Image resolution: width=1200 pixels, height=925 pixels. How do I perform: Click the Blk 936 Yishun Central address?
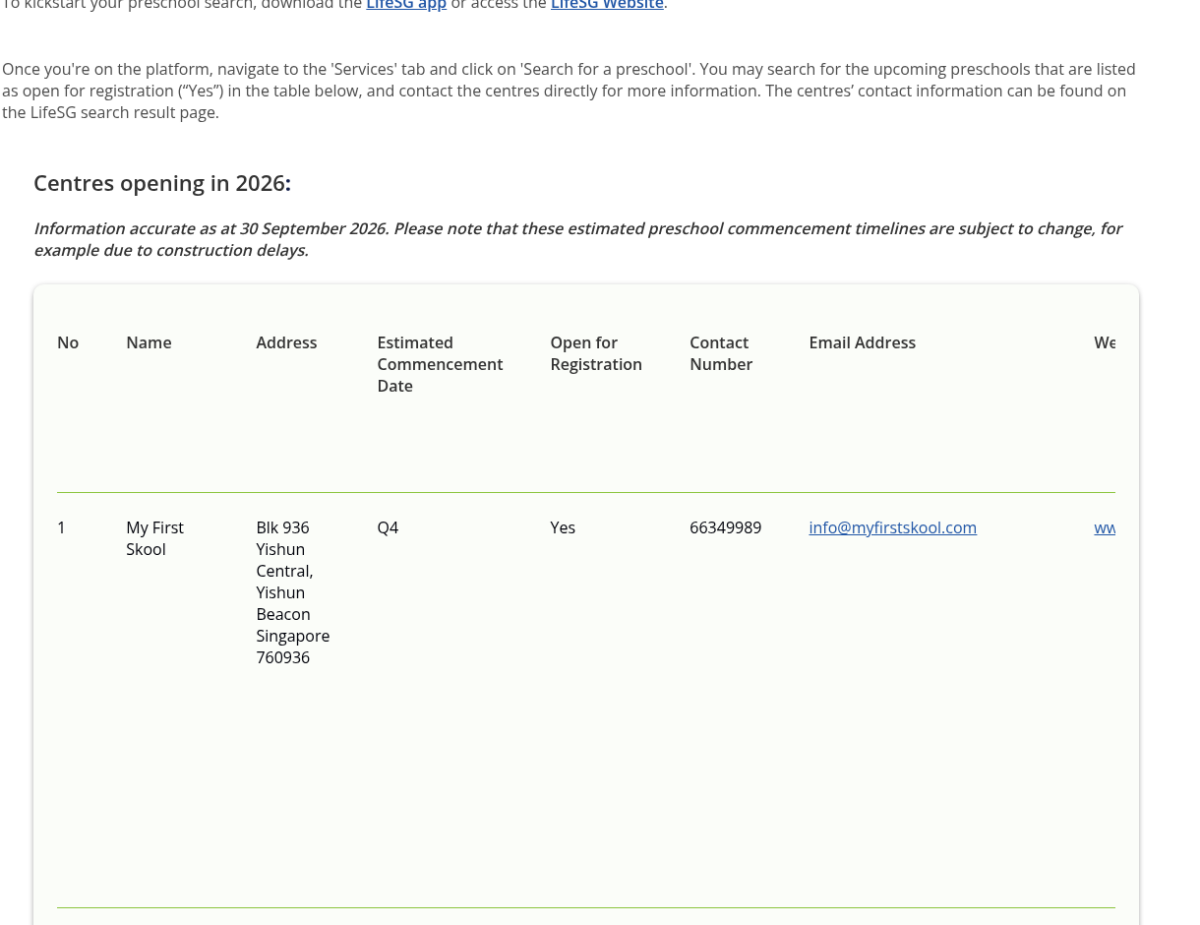click(293, 592)
